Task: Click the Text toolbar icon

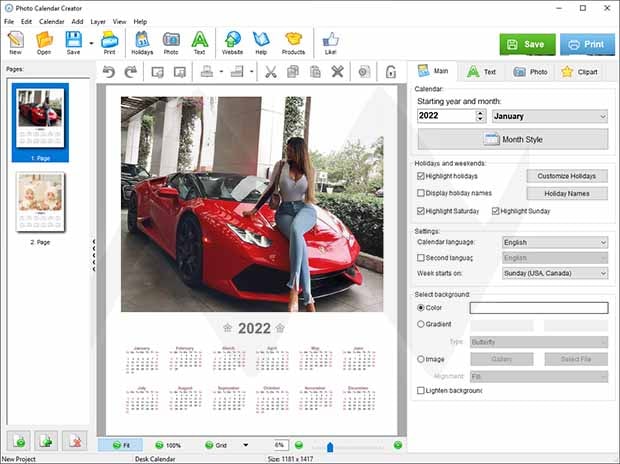Action: click(x=200, y=43)
